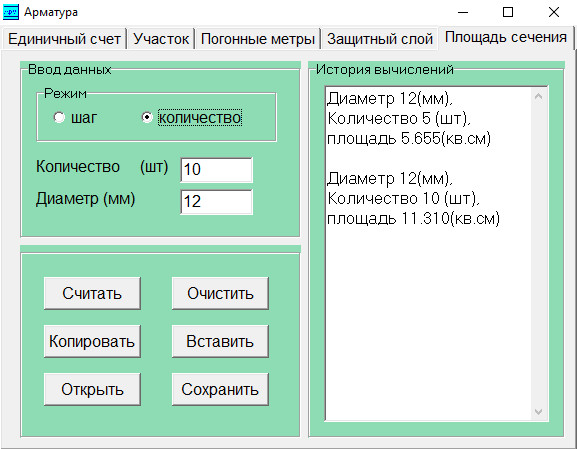This screenshot has width=577, height=449.
Task: Focus the Диаметр (мм) input field
Action: [x=216, y=202]
